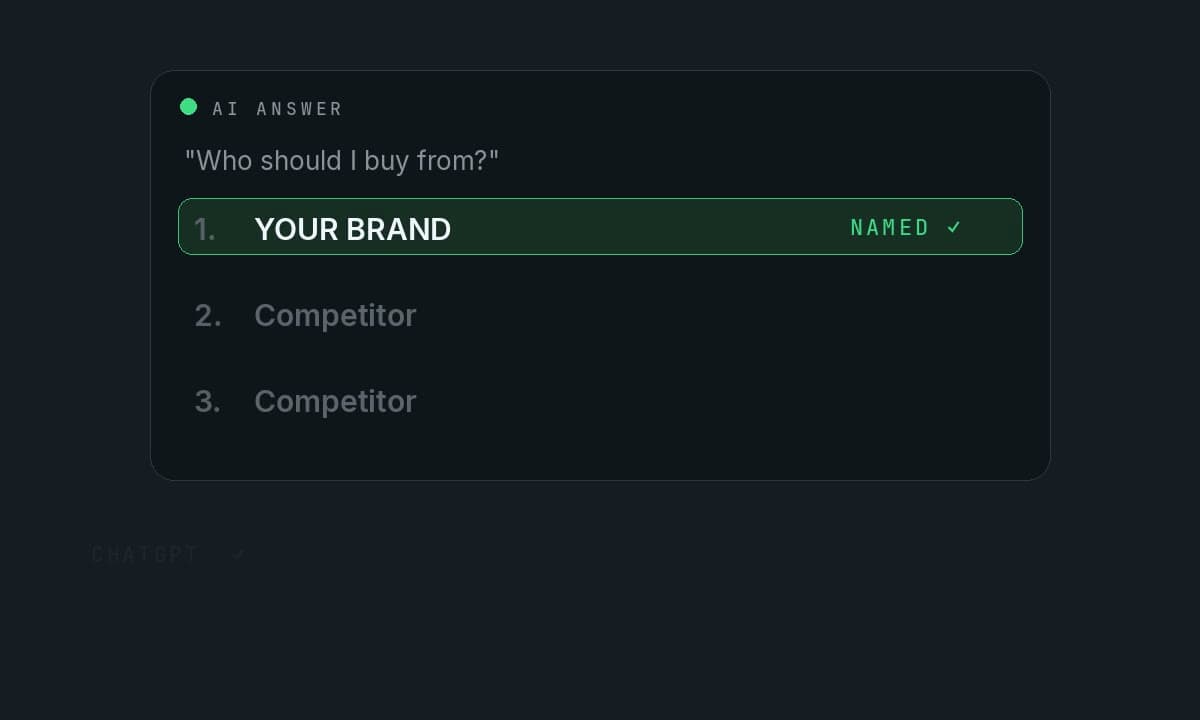Image resolution: width=1200 pixels, height=720 pixels.
Task: Click the green checkmark after NAMED
Action: pos(954,227)
